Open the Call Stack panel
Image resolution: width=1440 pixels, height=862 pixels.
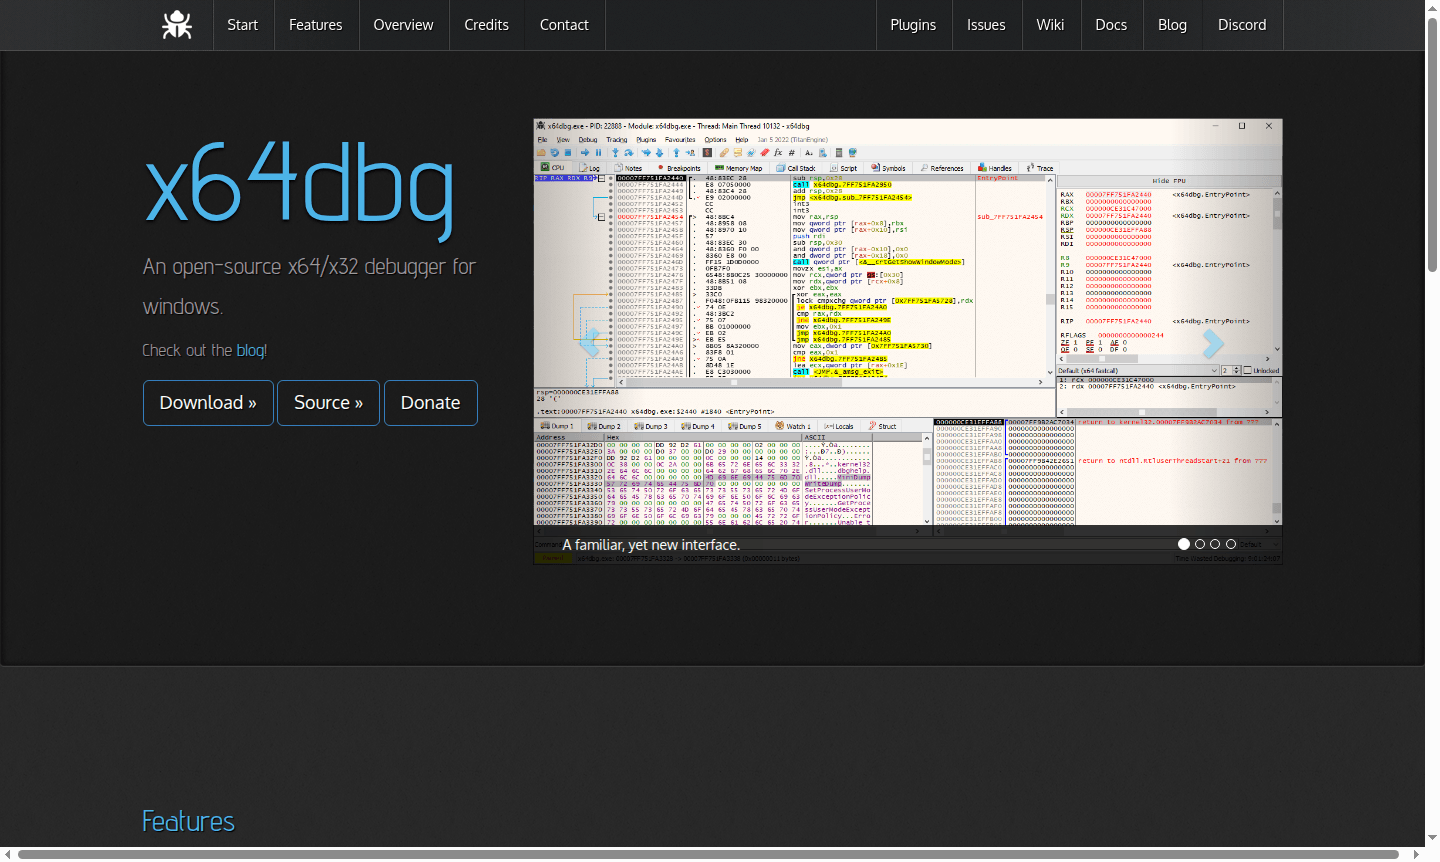[797, 168]
